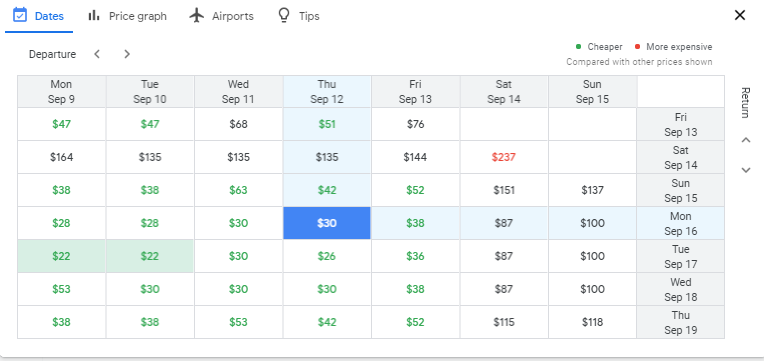Select $47 fare departing Tue Sep 10
Screen dimensions: 764x361
(150, 124)
